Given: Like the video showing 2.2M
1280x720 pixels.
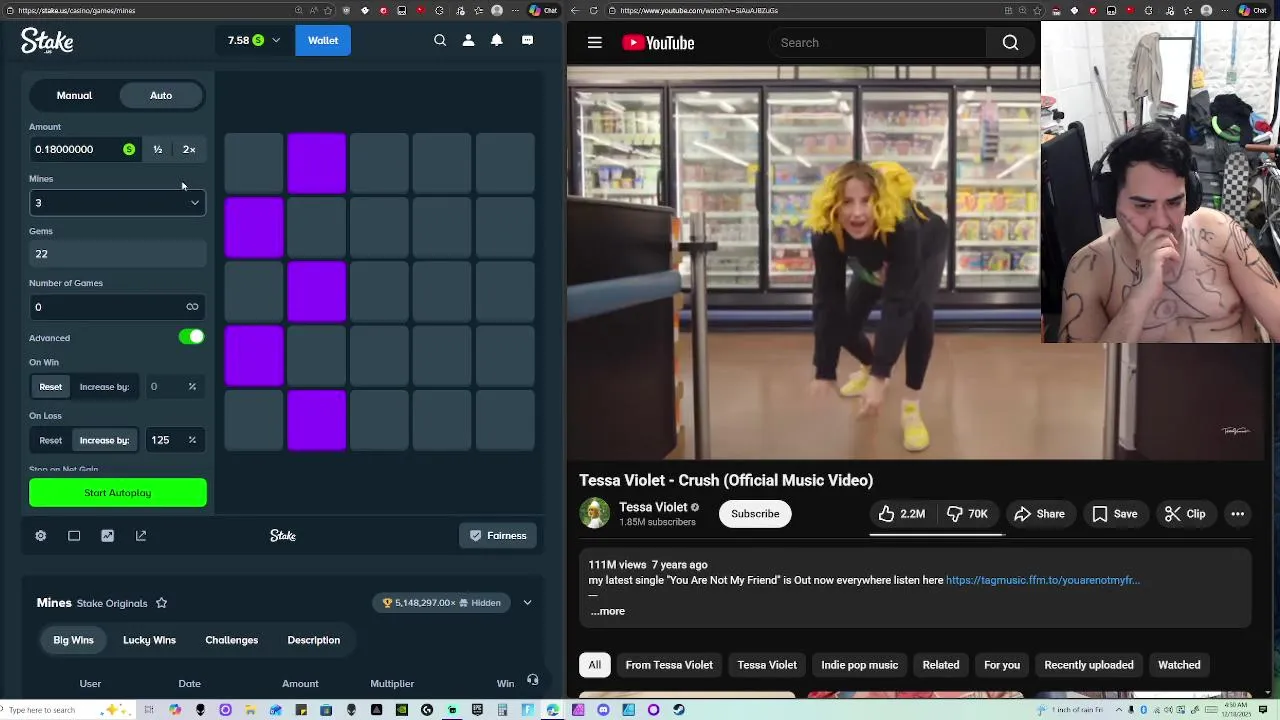Looking at the screenshot, I should point(901,514).
